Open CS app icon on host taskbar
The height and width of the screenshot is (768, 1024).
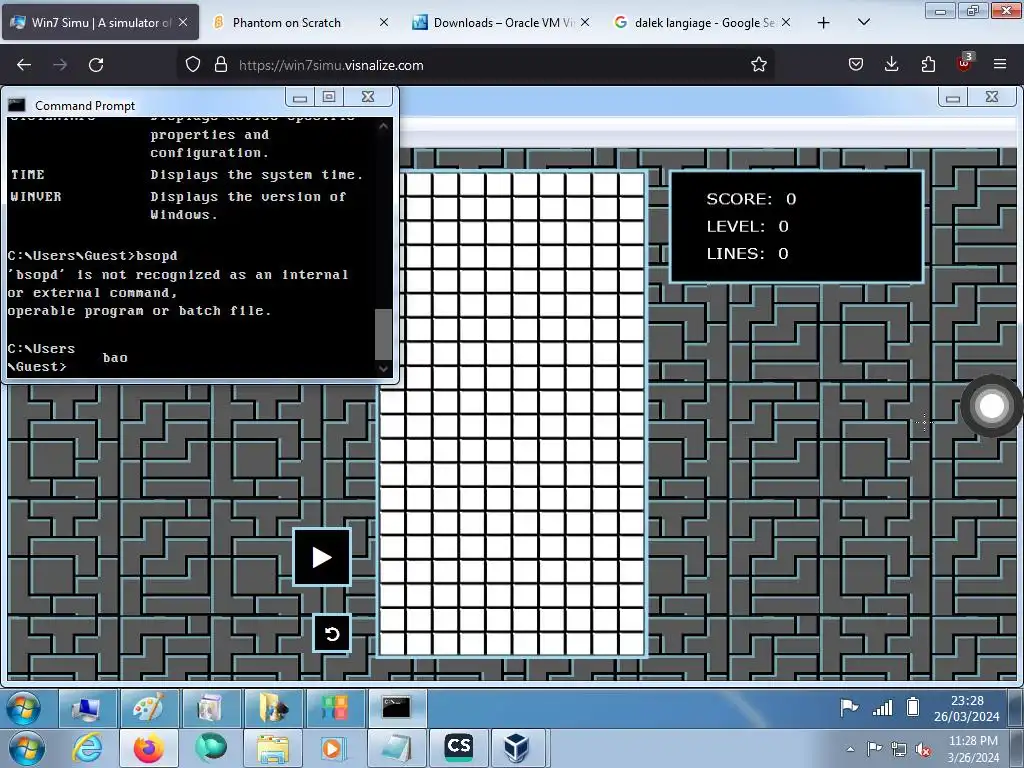pyautogui.click(x=458, y=748)
